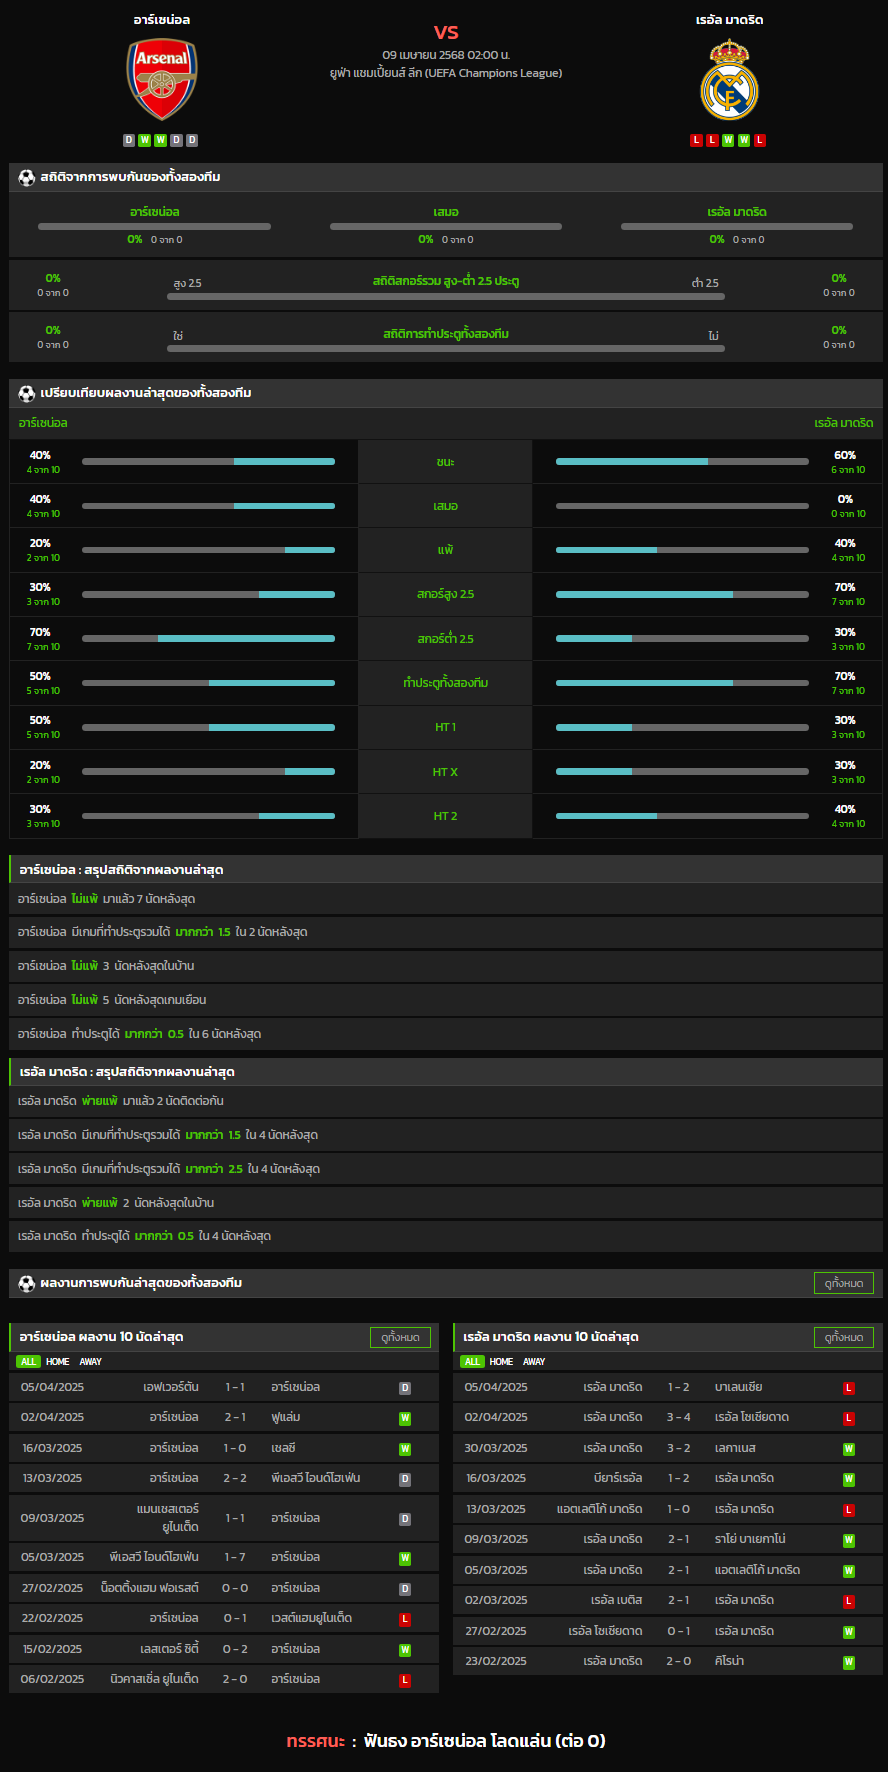
Task: Click Real Madrid win percentage bar showing 60%
Action: [682, 462]
